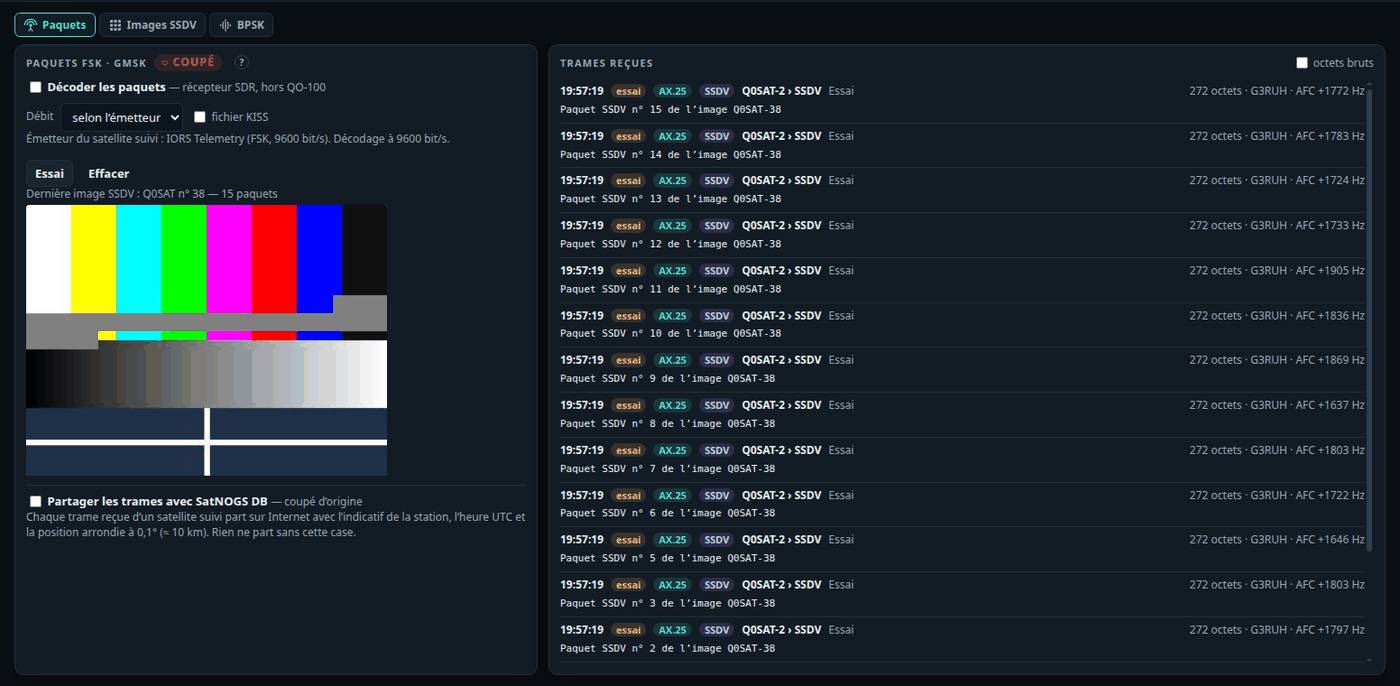Open the Images SSDV tab
1400x686 pixels.
tap(152, 25)
